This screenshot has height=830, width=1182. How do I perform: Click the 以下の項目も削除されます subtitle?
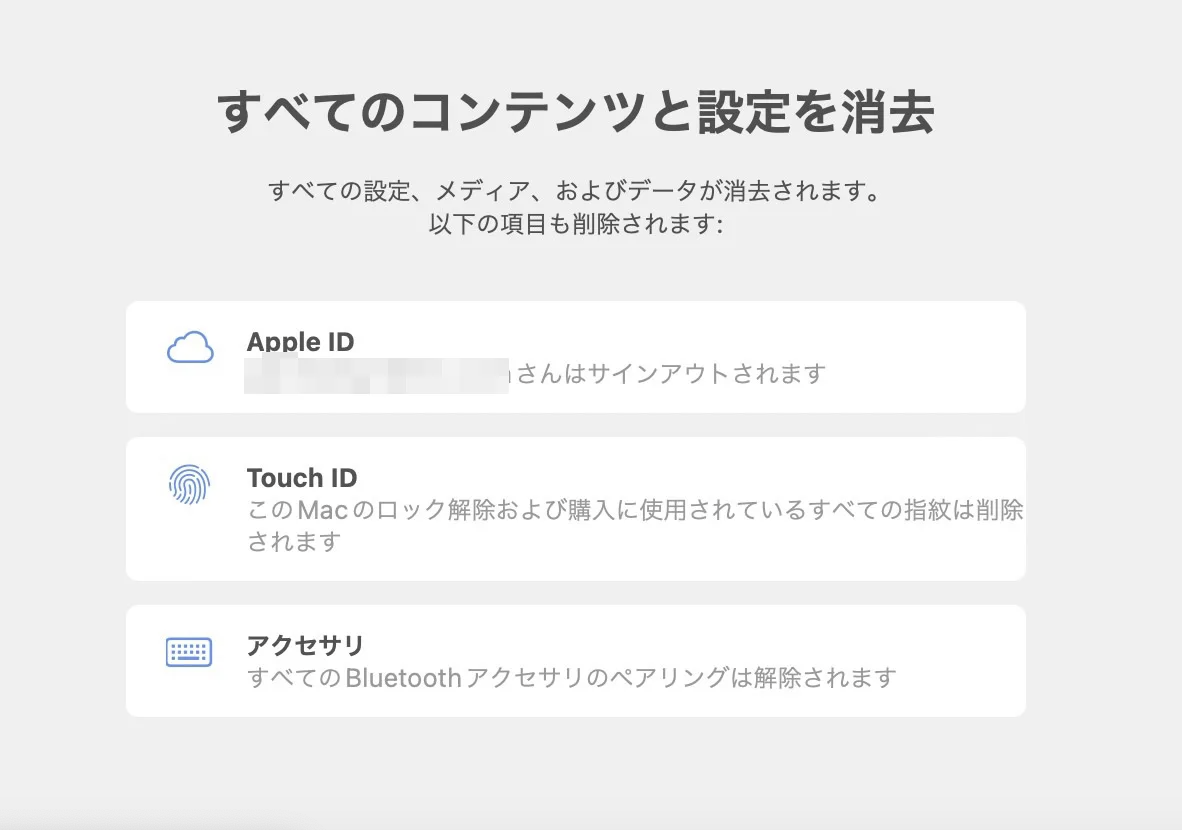(x=576, y=224)
